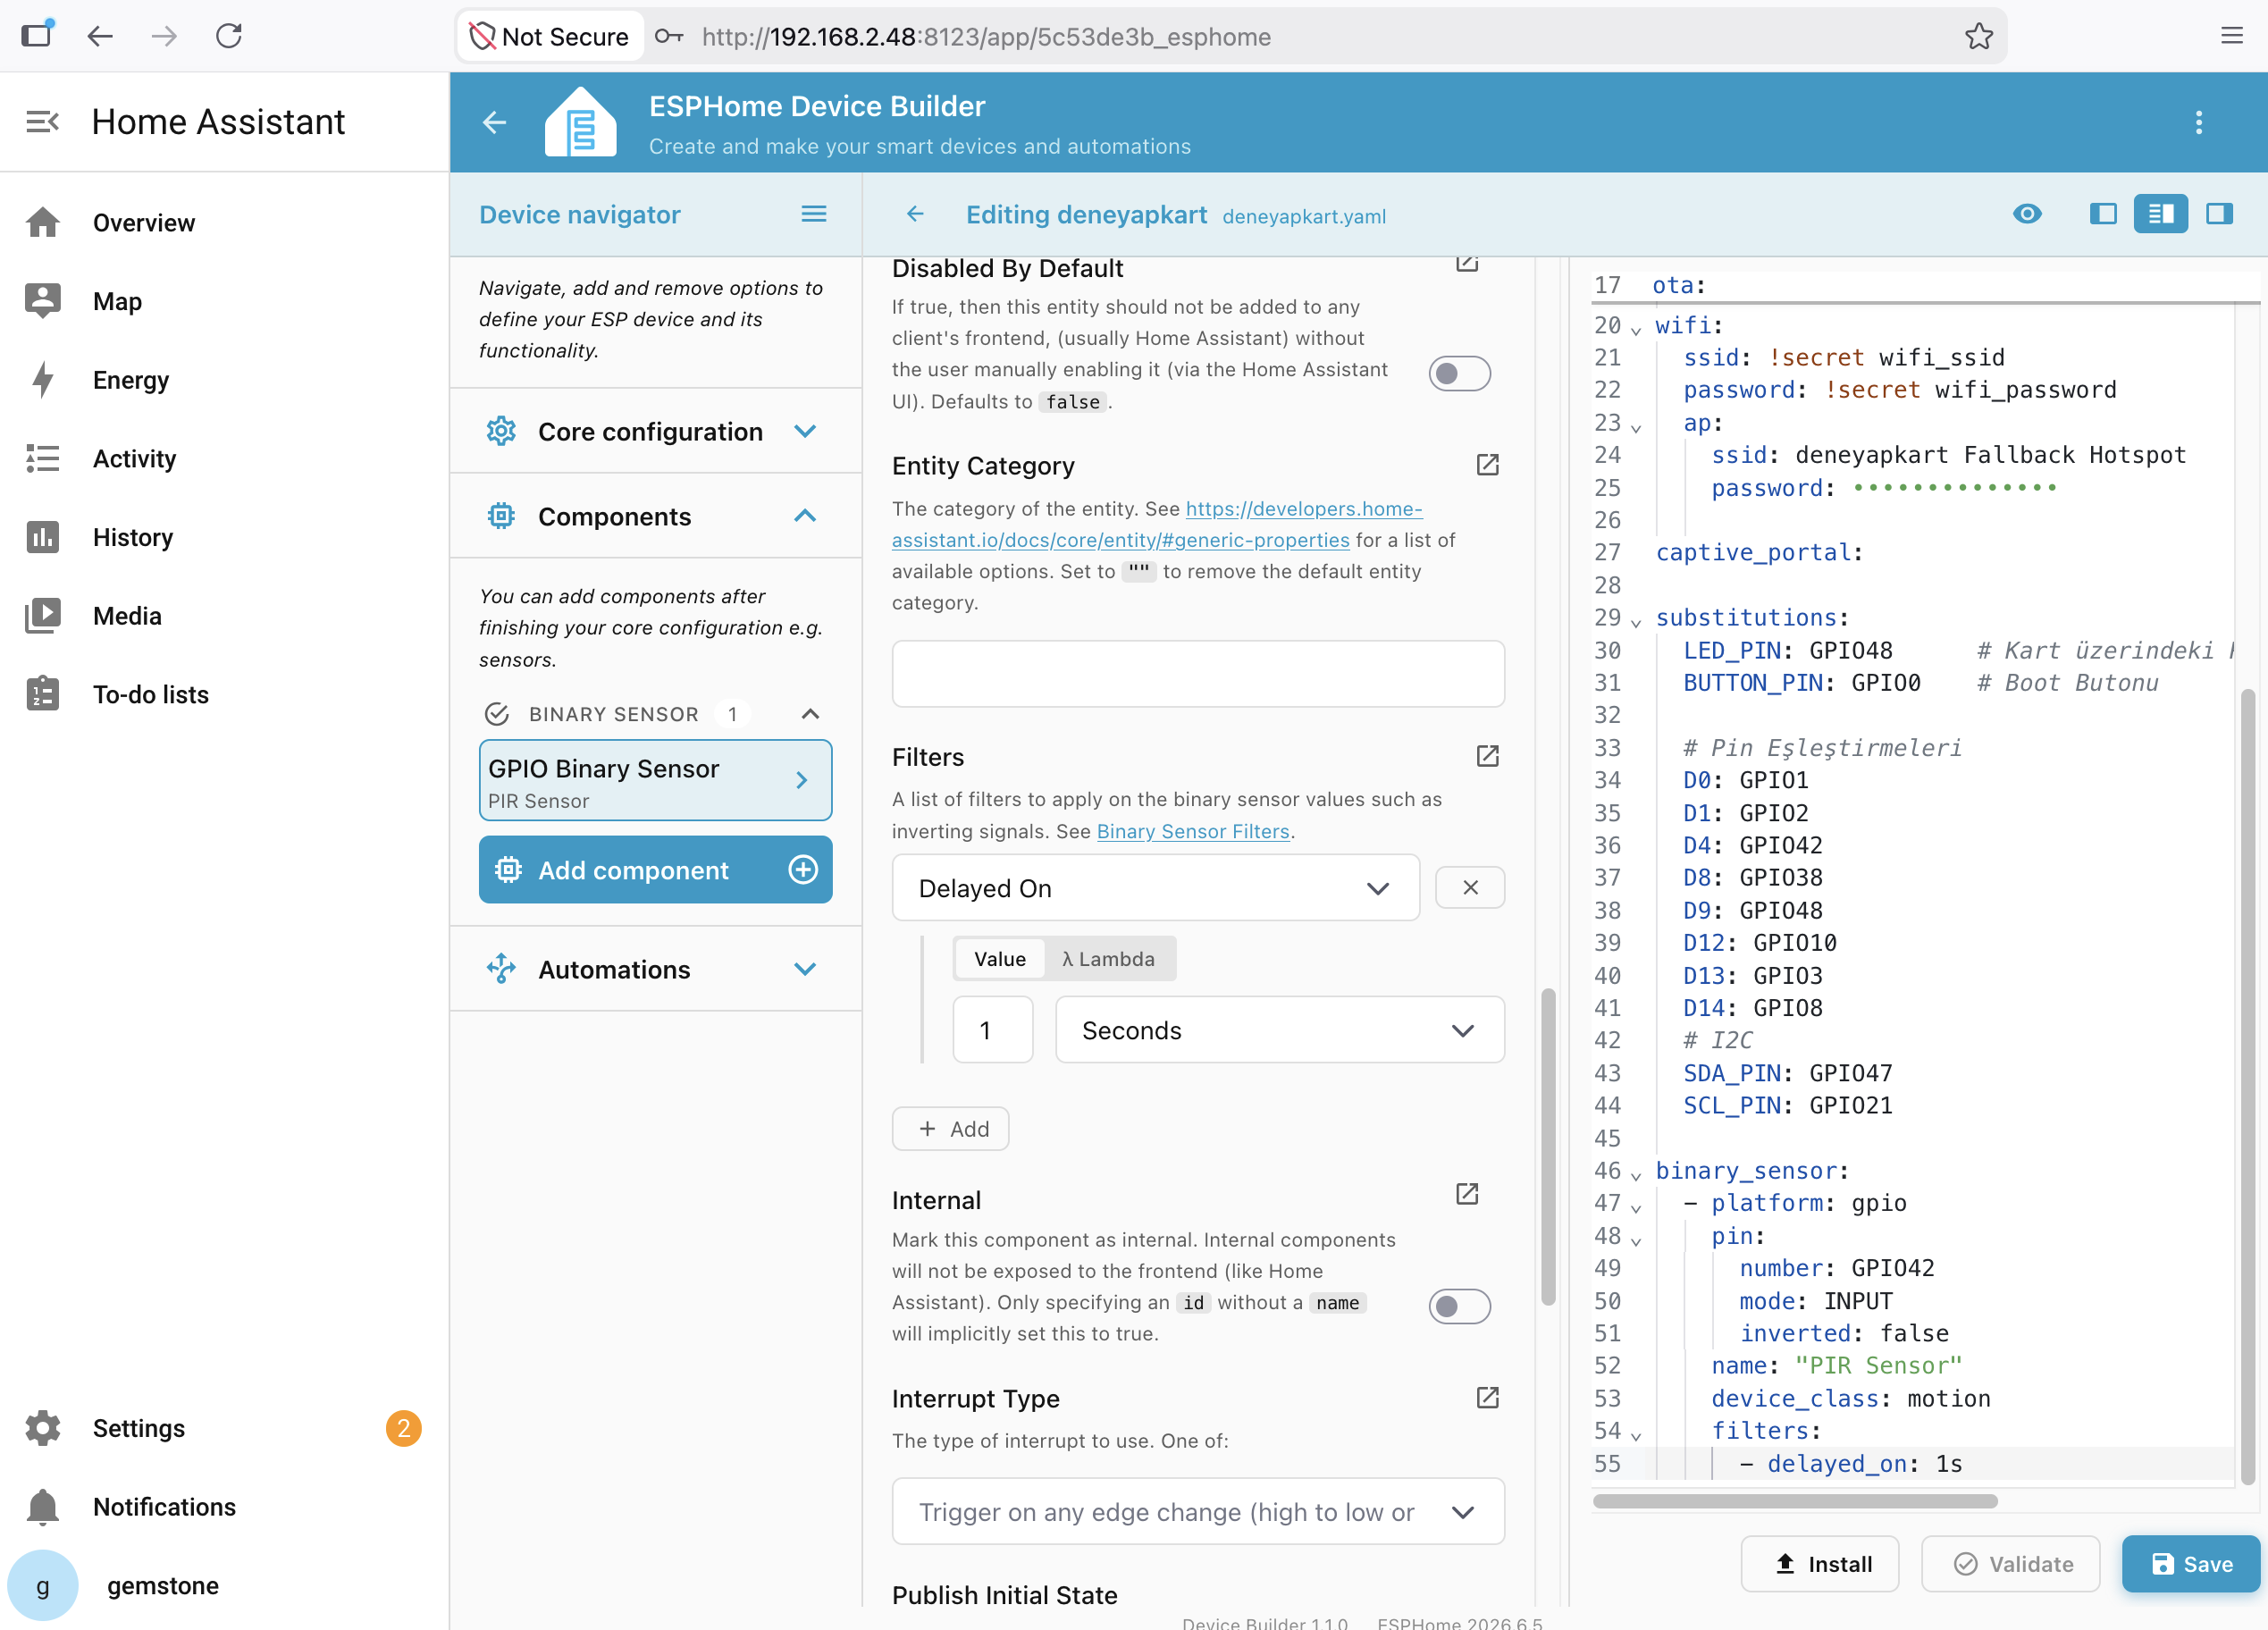This screenshot has width=2268, height=1630.
Task: Fold the wifi block at line 20
Action: click(1636, 329)
